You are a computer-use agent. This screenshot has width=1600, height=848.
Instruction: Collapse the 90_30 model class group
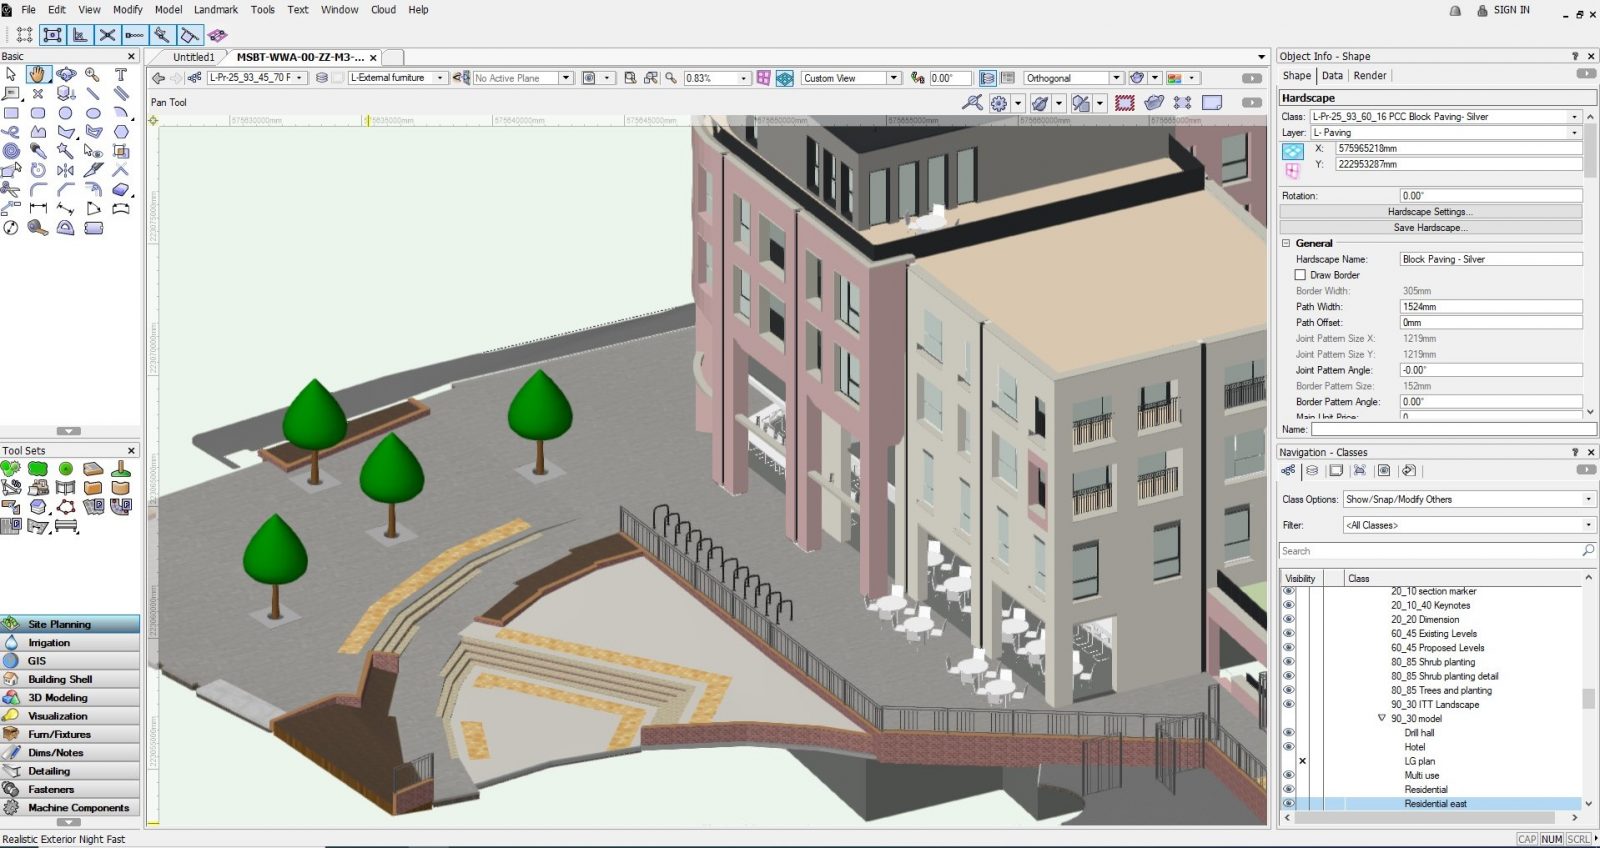pyautogui.click(x=1382, y=718)
